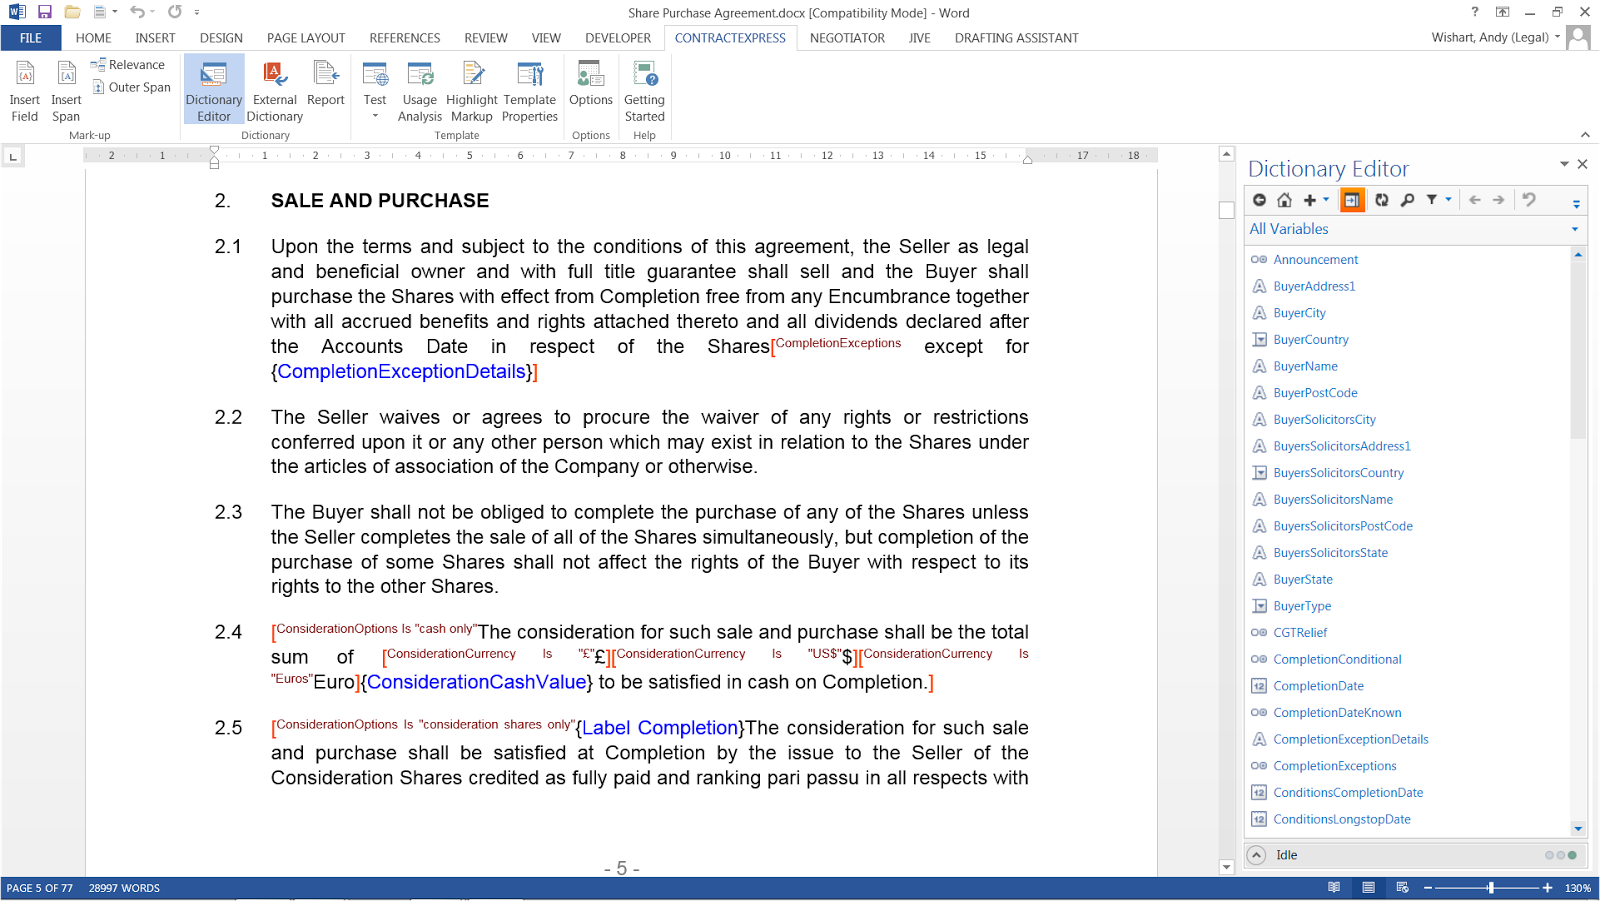Expand the Idle status panel chevron
The width and height of the screenshot is (1600, 901).
point(1257,855)
